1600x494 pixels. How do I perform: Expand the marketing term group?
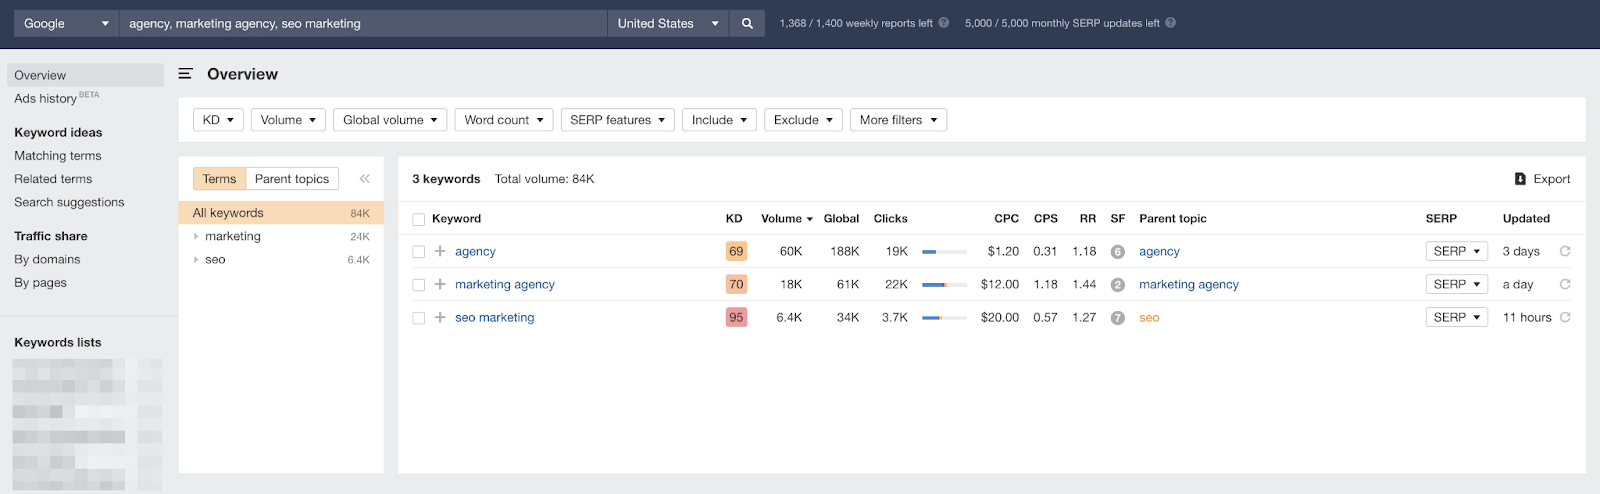pyautogui.click(x=196, y=236)
